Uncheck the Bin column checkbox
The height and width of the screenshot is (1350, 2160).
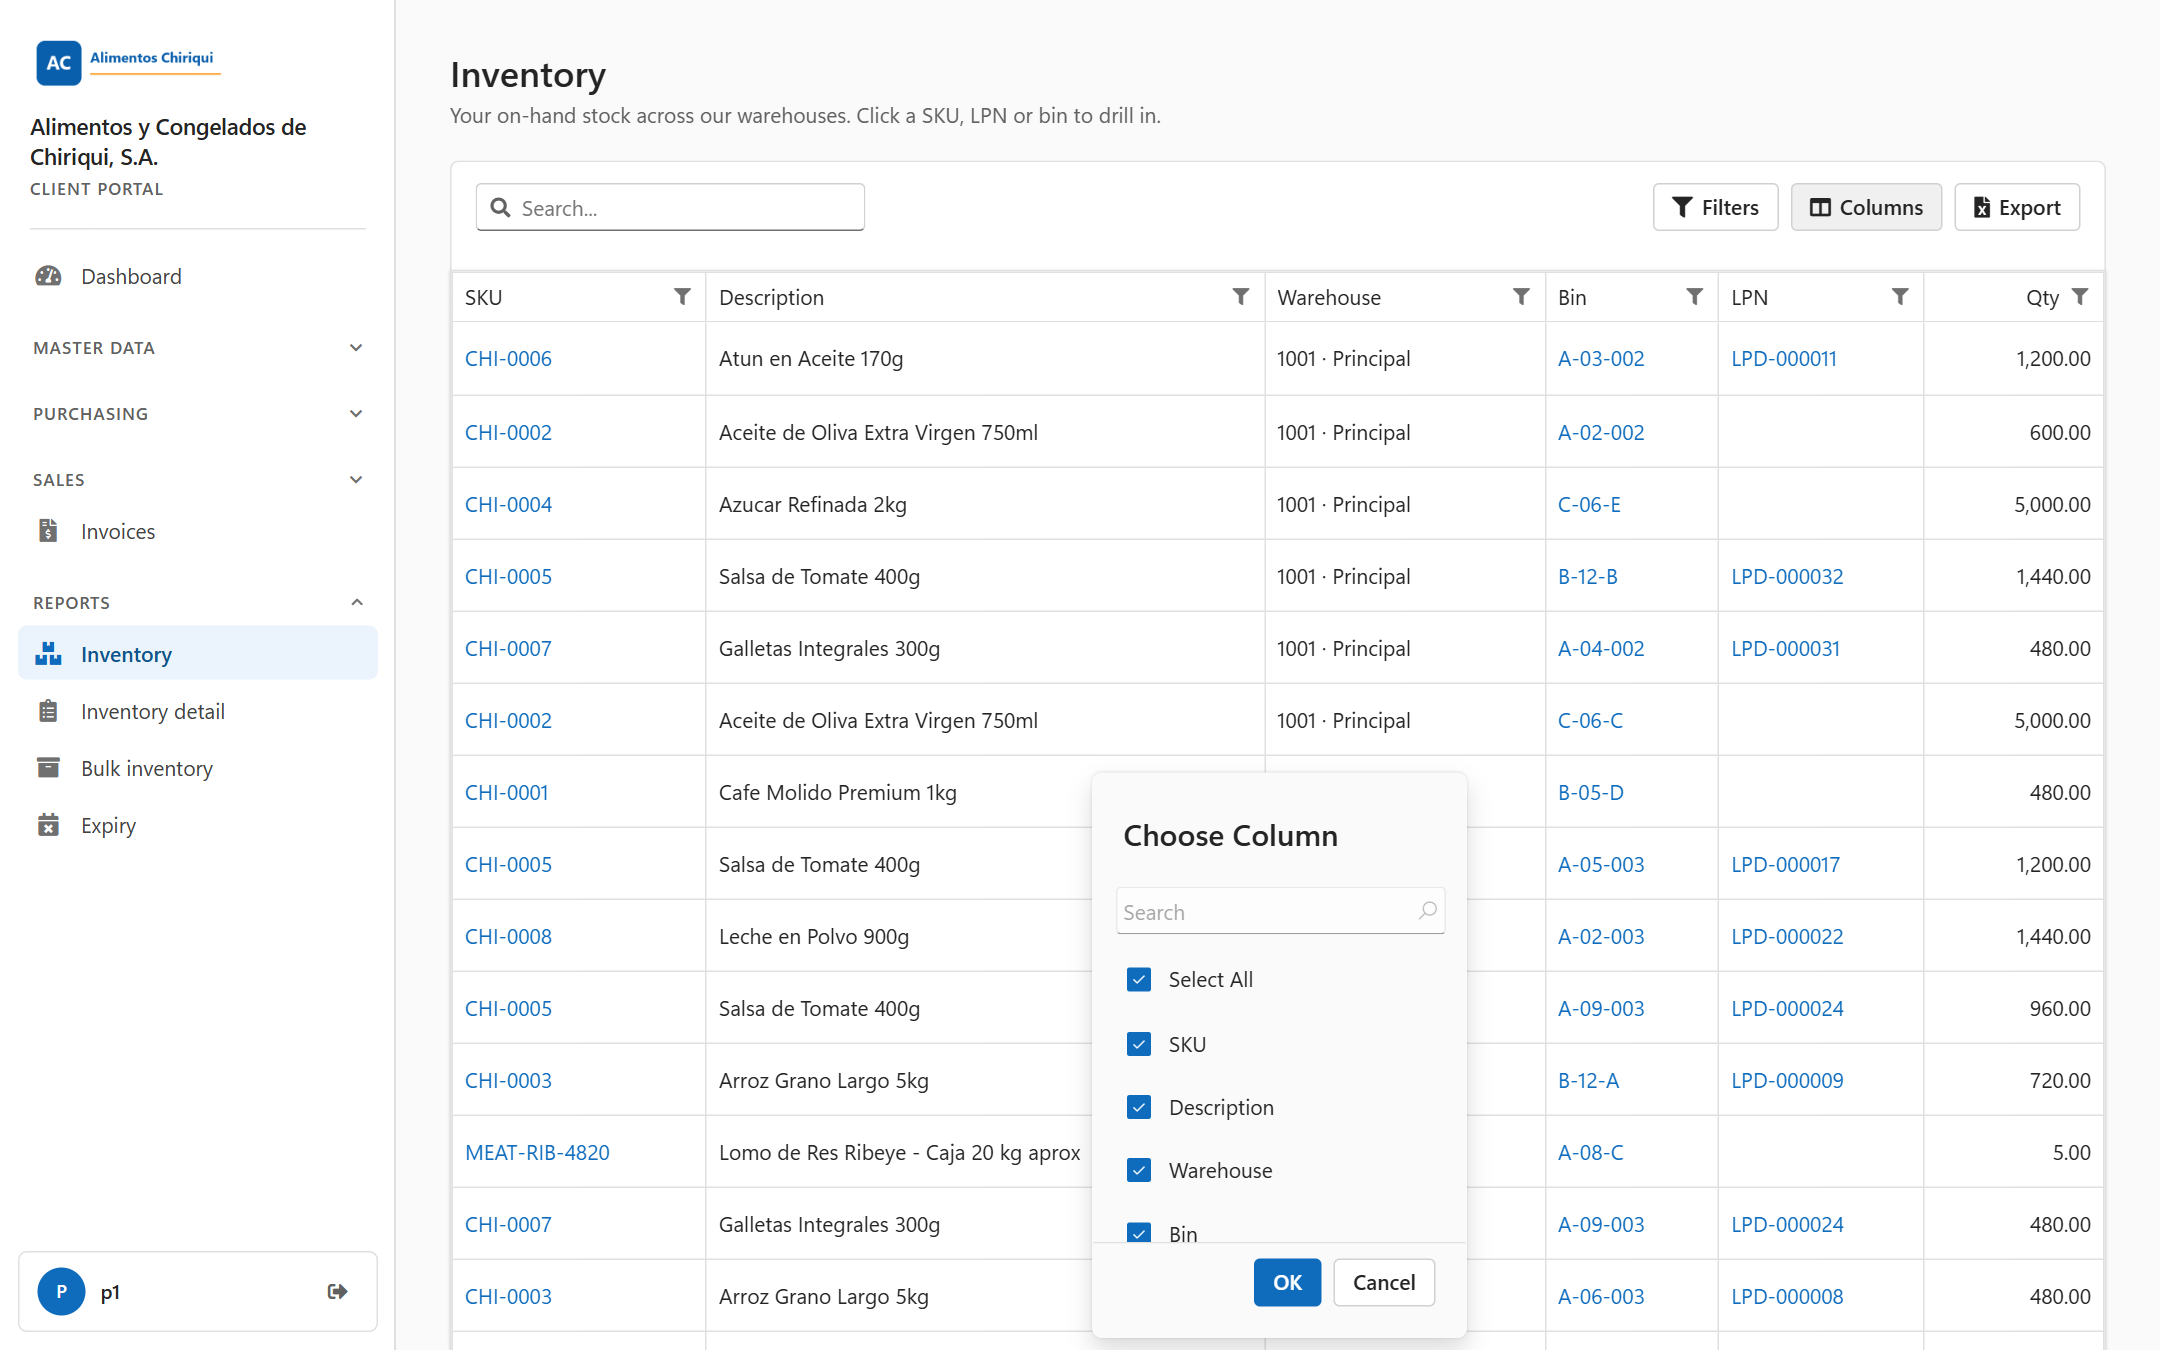1139,1232
